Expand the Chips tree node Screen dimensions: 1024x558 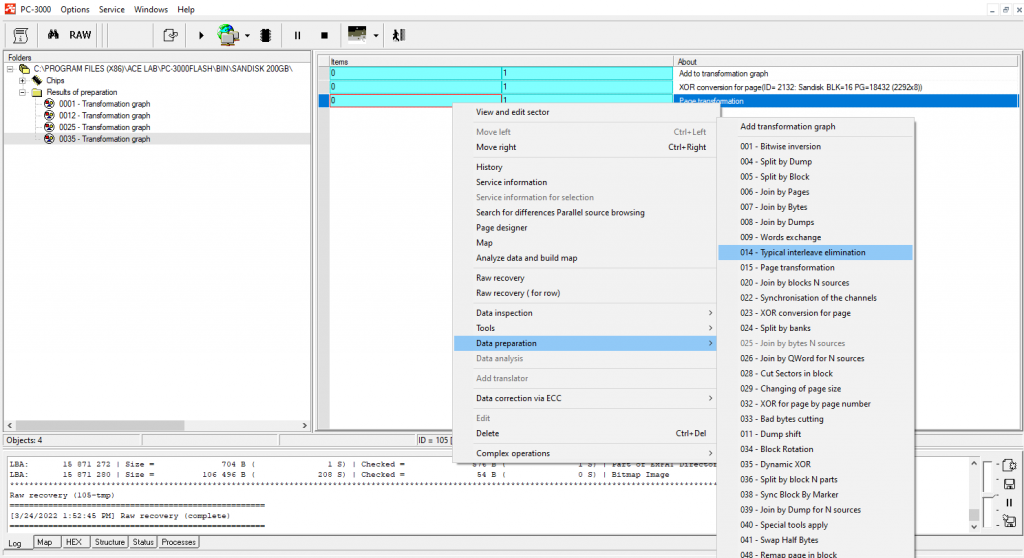[x=22, y=80]
